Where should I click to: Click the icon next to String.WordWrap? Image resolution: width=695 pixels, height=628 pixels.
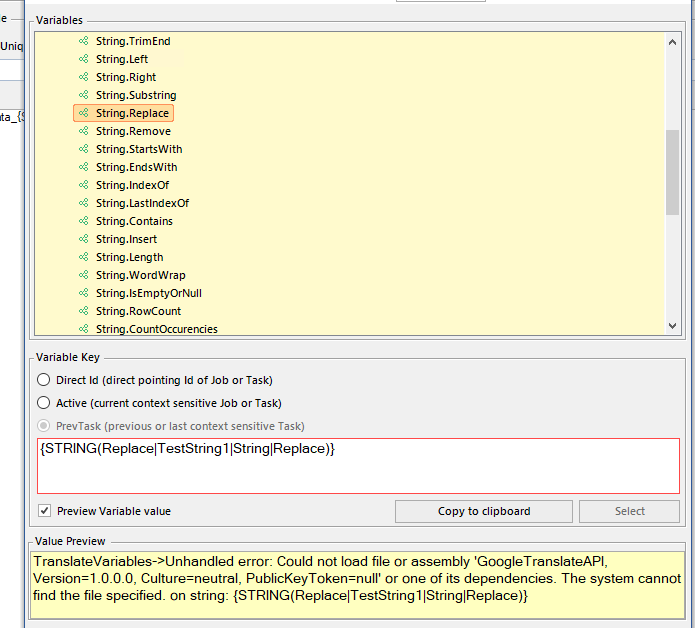pyautogui.click(x=84, y=275)
